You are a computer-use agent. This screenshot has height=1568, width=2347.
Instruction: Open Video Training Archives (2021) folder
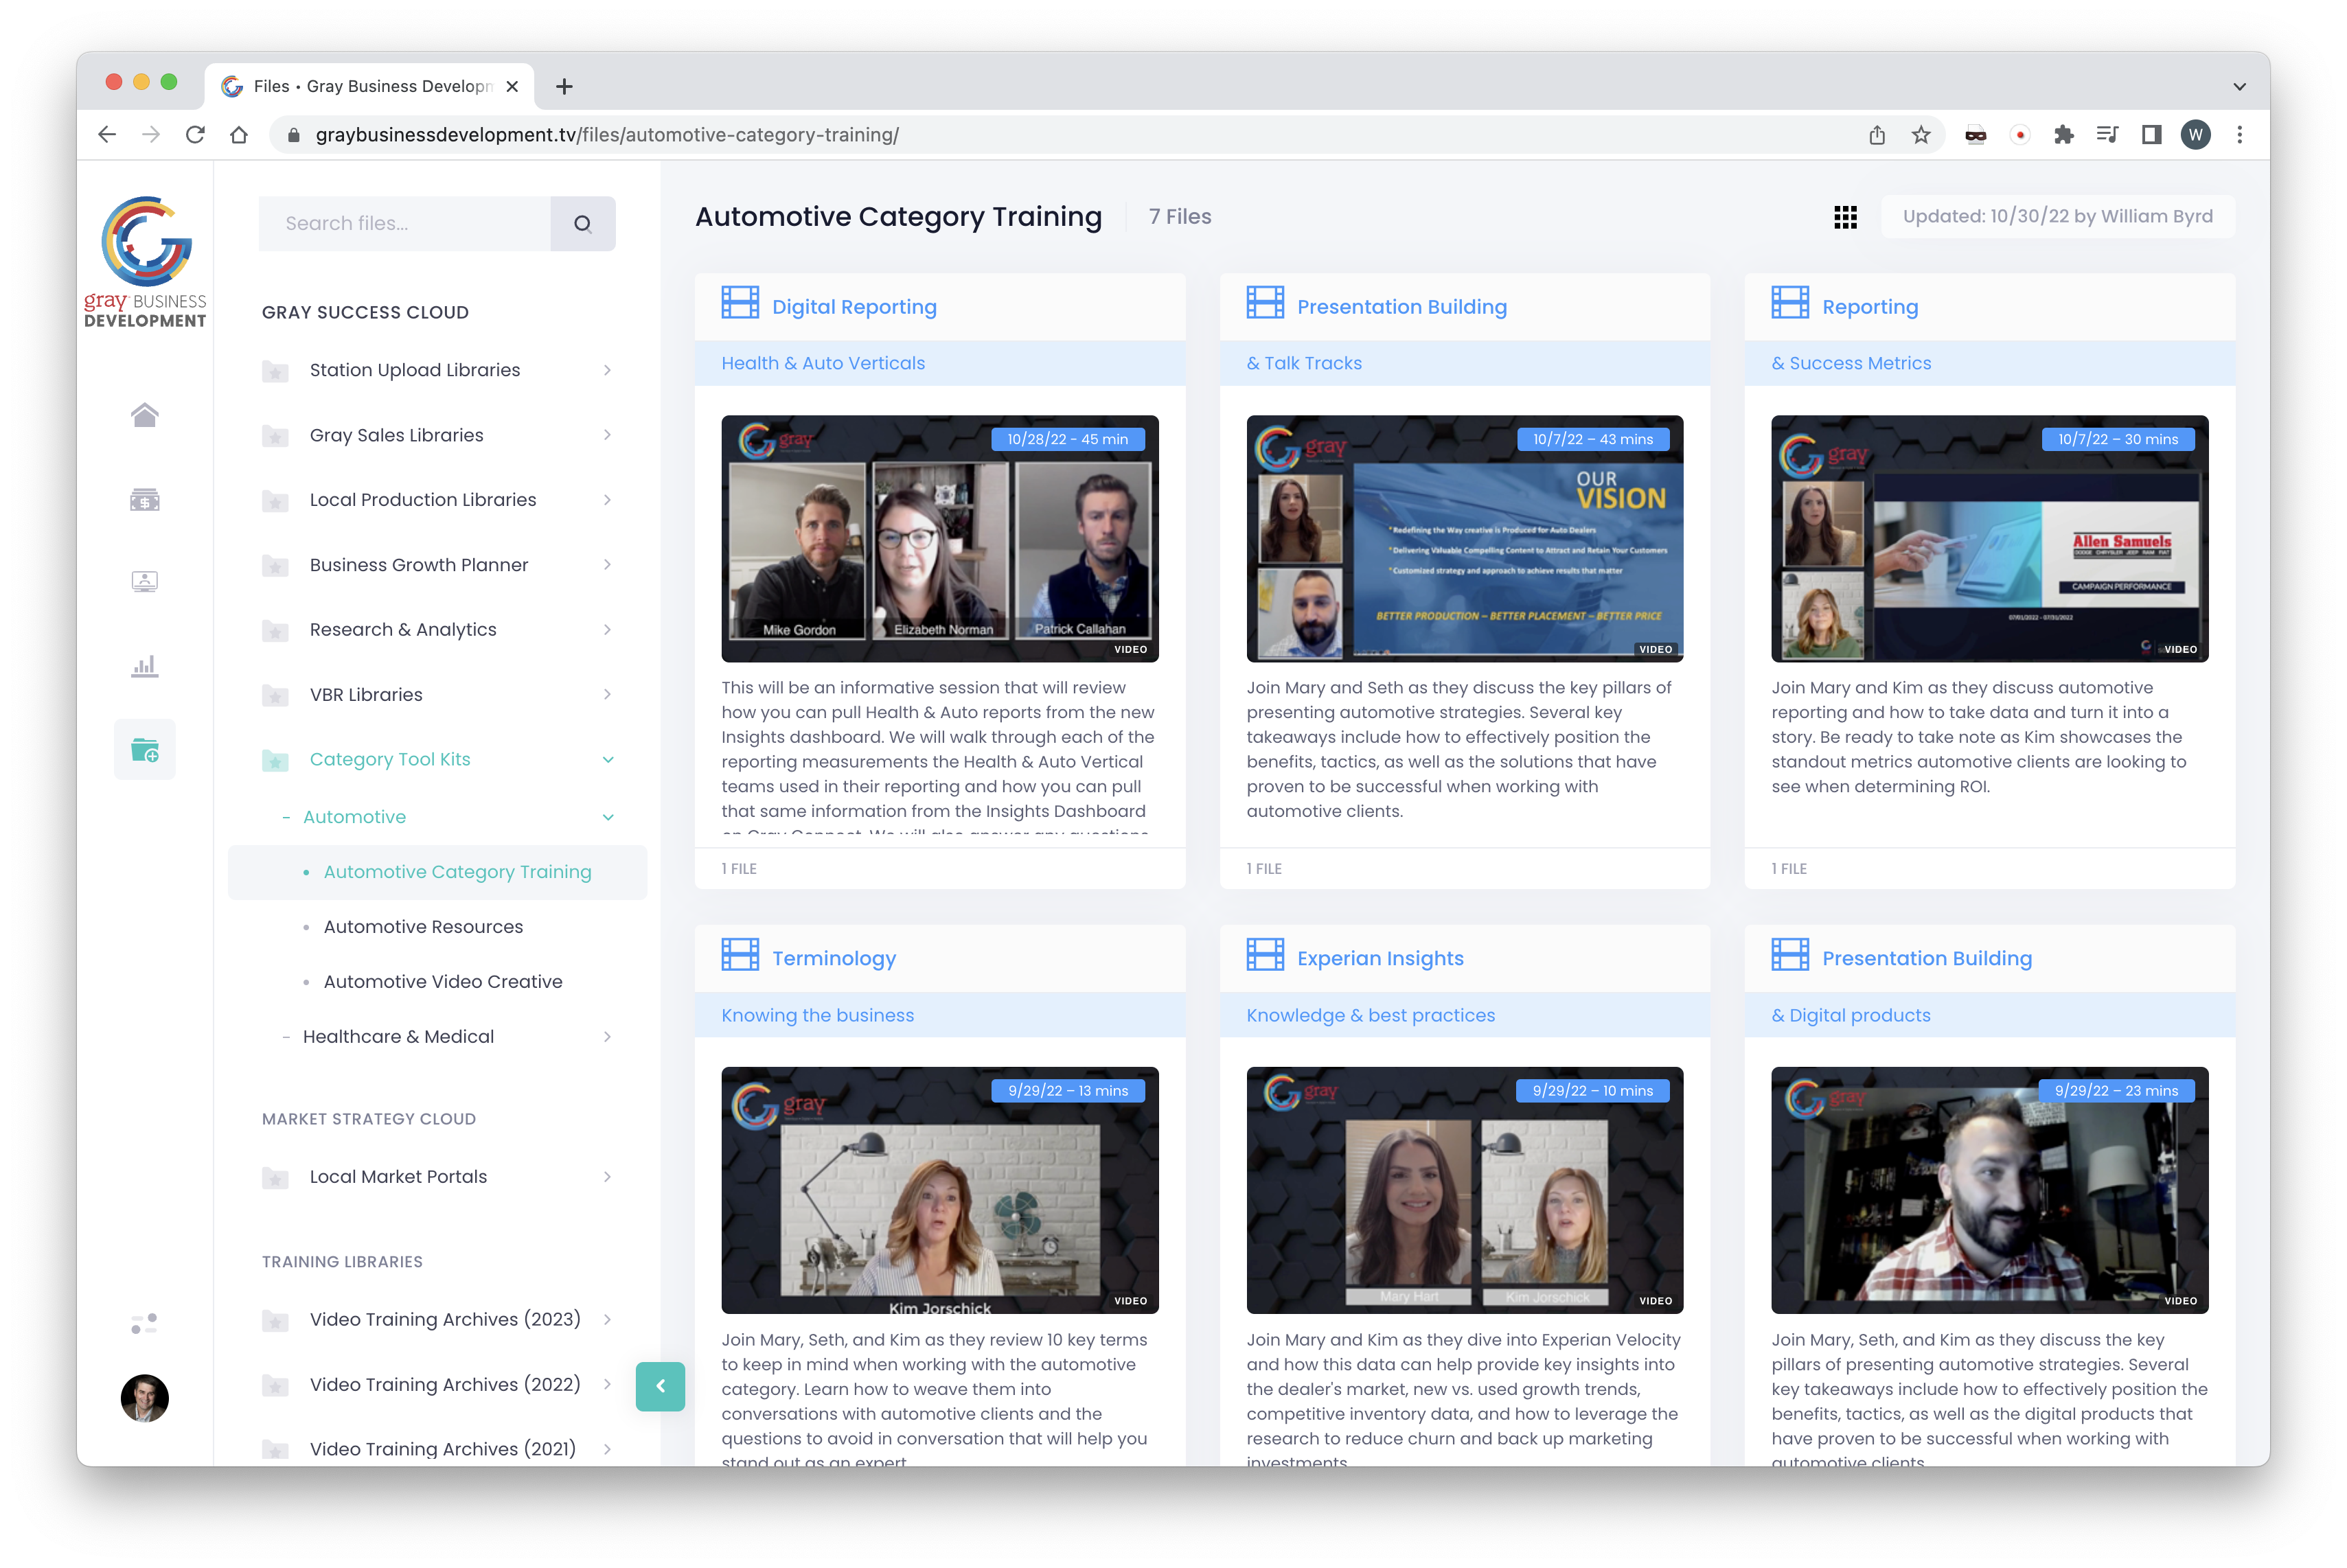click(x=443, y=1449)
